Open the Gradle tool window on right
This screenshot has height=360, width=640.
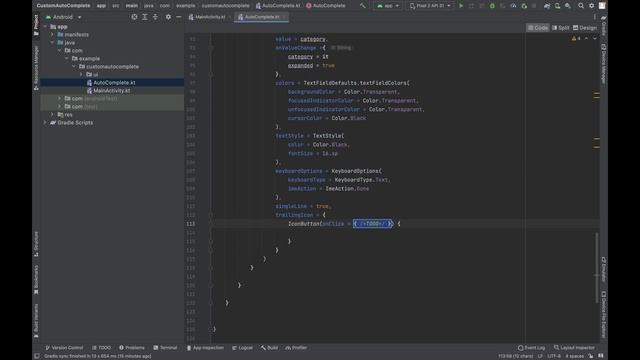(x=604, y=25)
